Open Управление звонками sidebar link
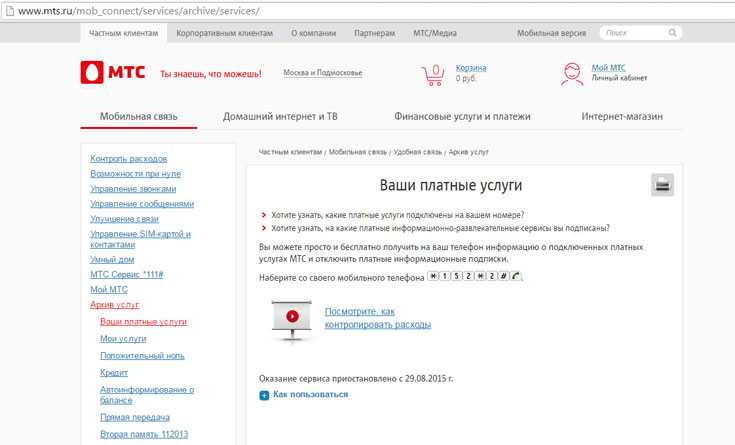Screen dimensions: 735x445 click(133, 189)
